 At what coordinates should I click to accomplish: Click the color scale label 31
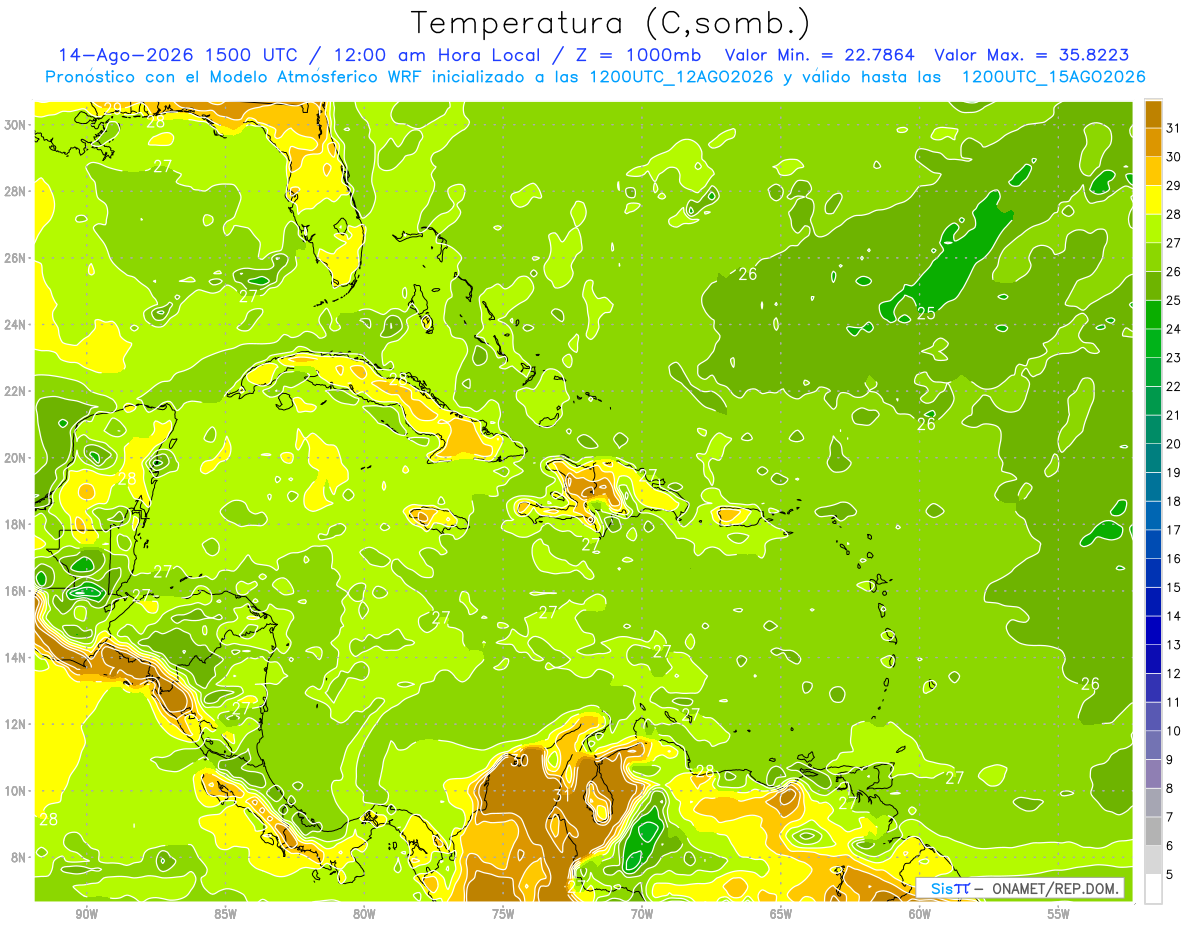click(x=1174, y=127)
